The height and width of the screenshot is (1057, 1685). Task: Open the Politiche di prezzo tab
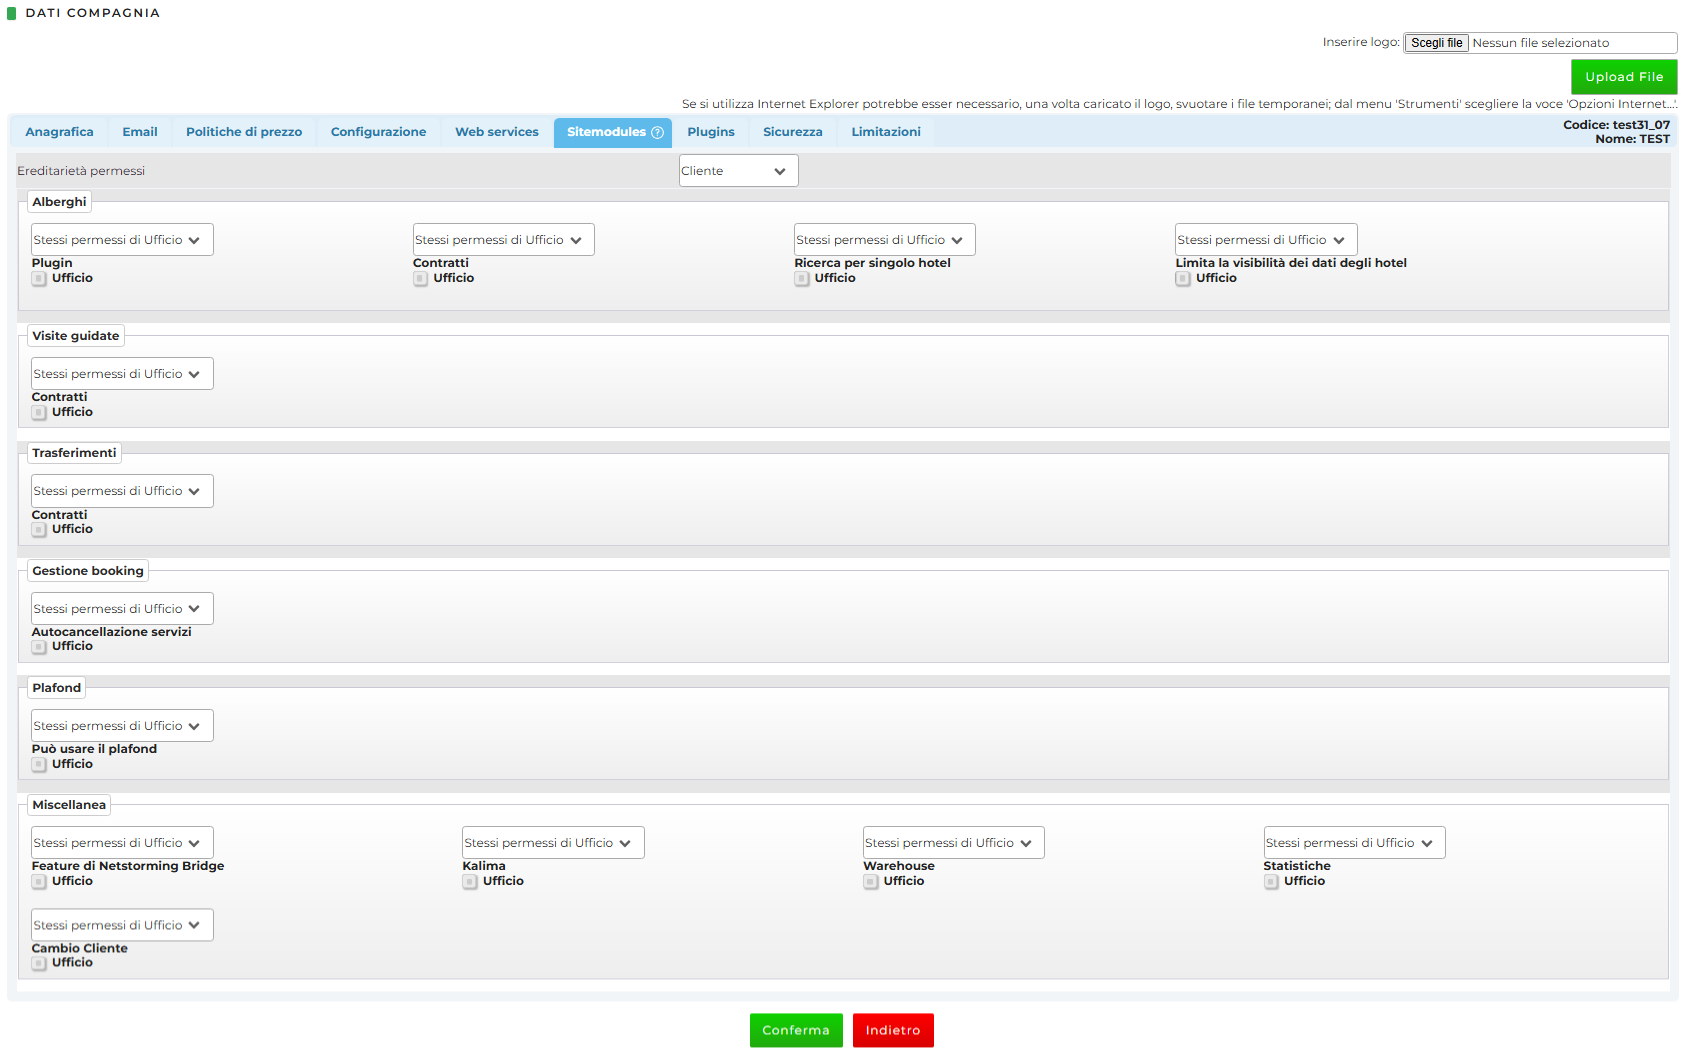[x=244, y=132]
